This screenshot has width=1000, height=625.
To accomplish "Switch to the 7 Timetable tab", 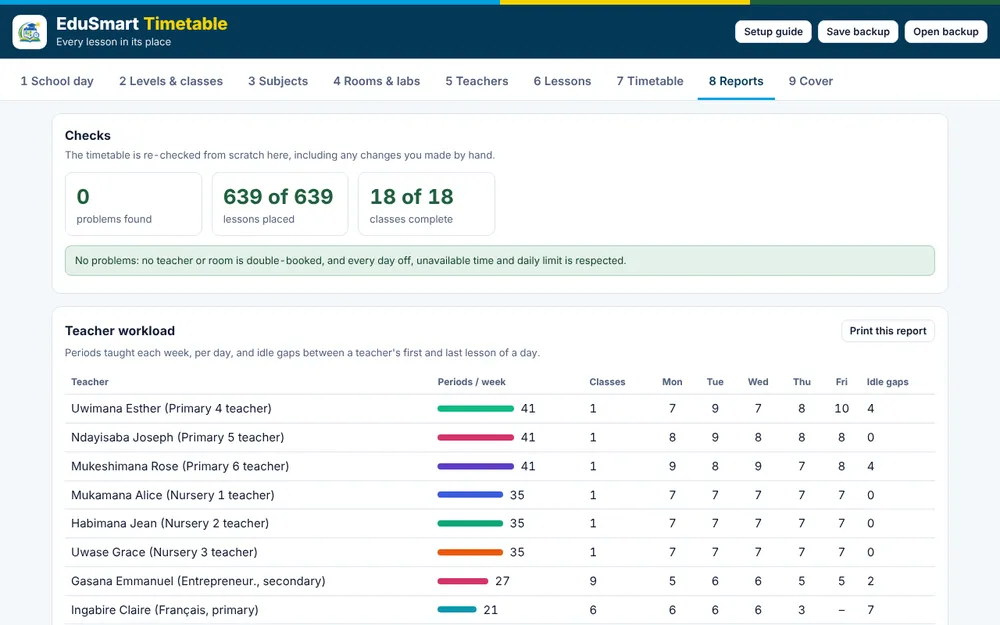I will [650, 81].
